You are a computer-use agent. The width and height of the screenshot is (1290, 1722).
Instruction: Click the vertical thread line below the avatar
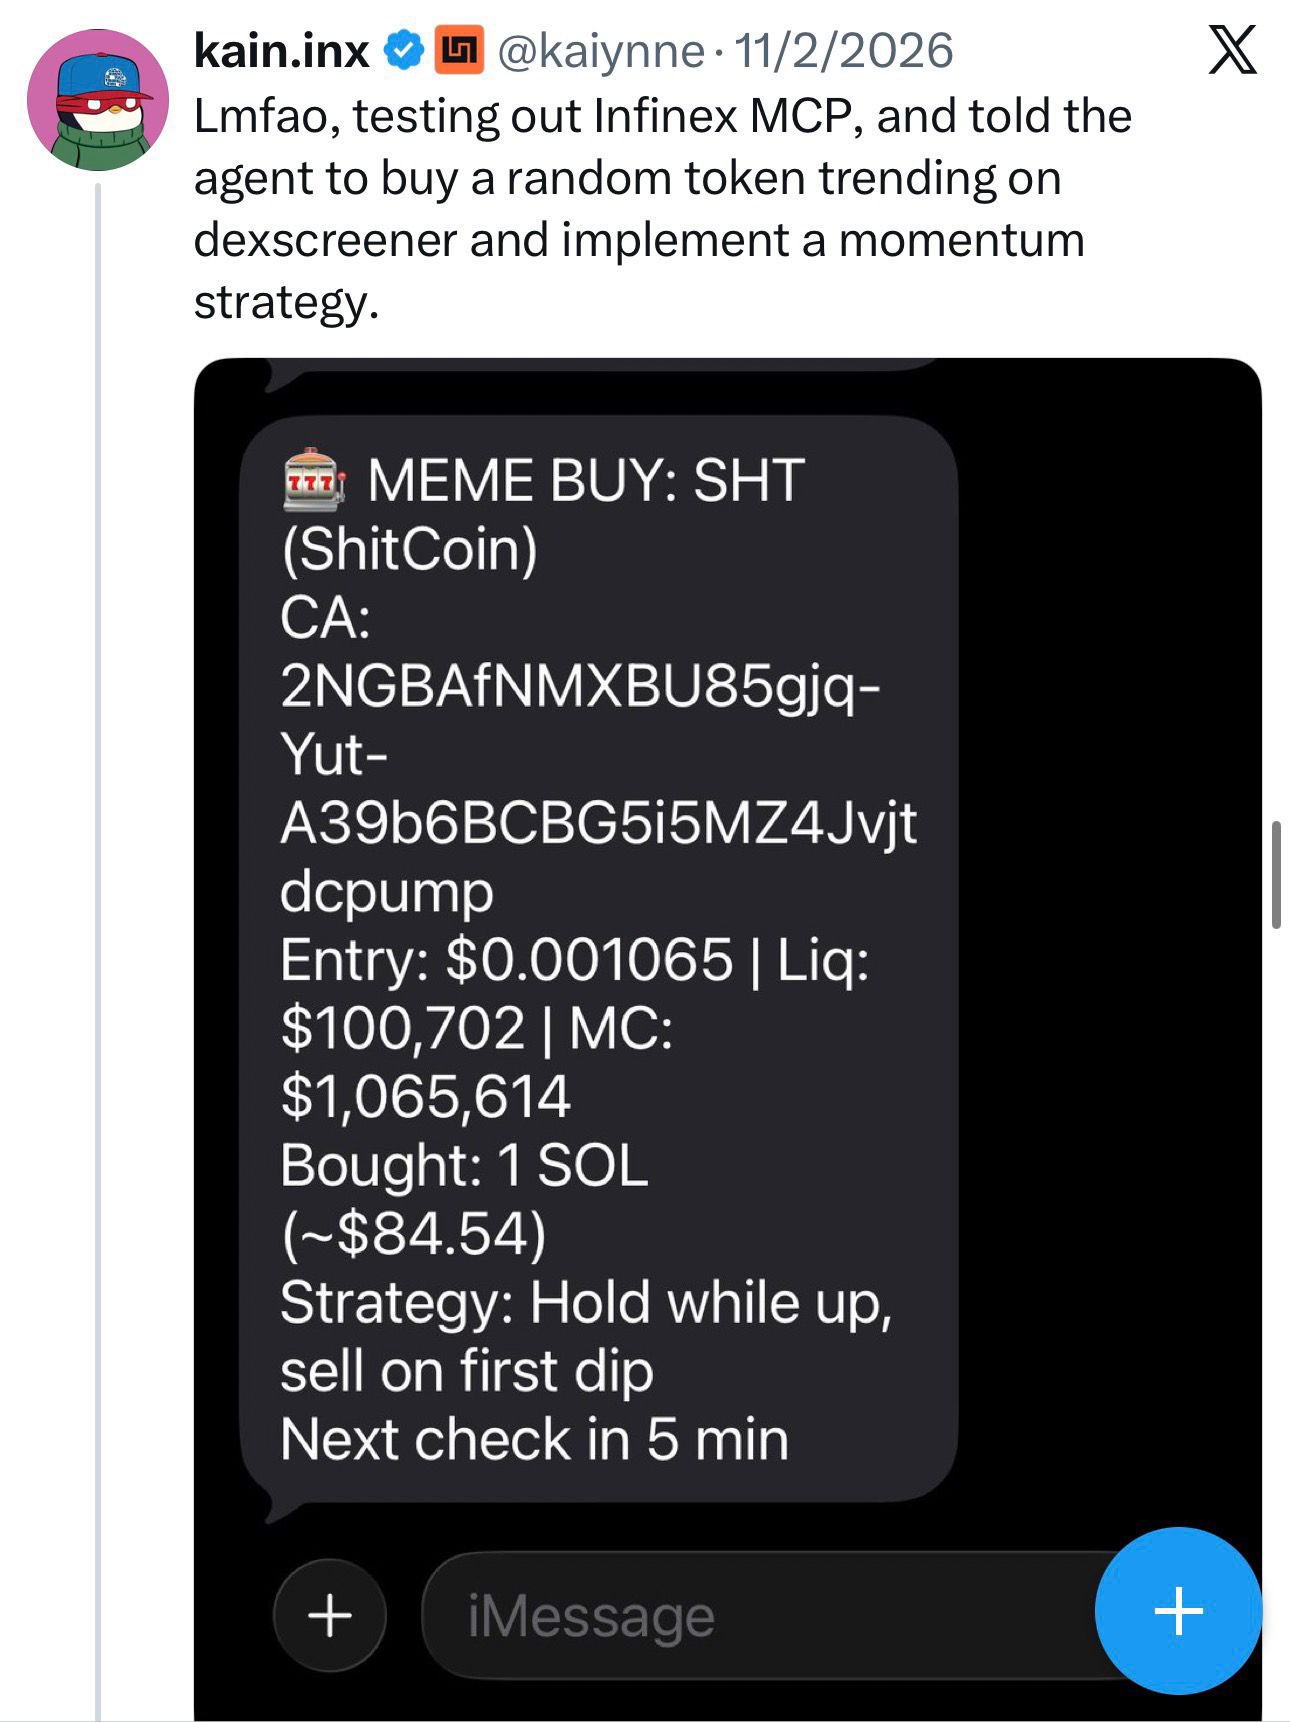coord(98,900)
